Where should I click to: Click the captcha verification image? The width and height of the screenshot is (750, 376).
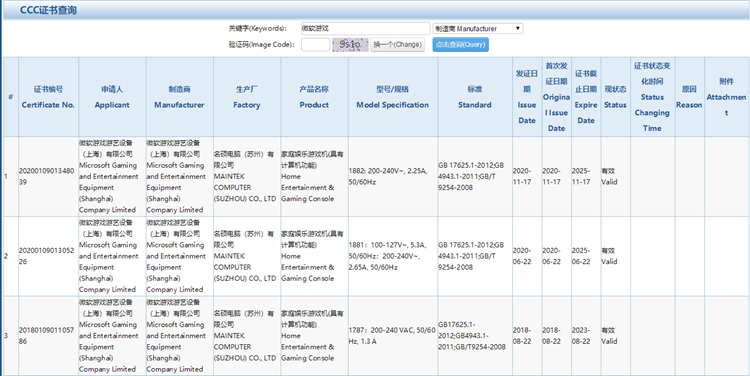[350, 44]
